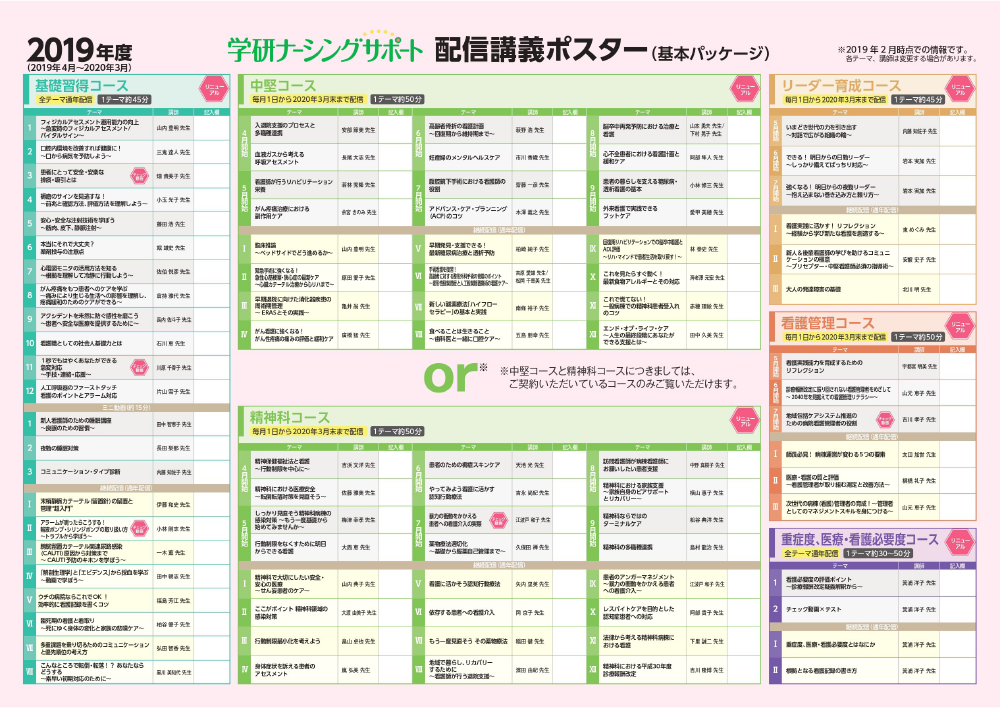Select the 患者のアンガーマネジメント theme
The height and width of the screenshot is (708, 1000).
638,584
